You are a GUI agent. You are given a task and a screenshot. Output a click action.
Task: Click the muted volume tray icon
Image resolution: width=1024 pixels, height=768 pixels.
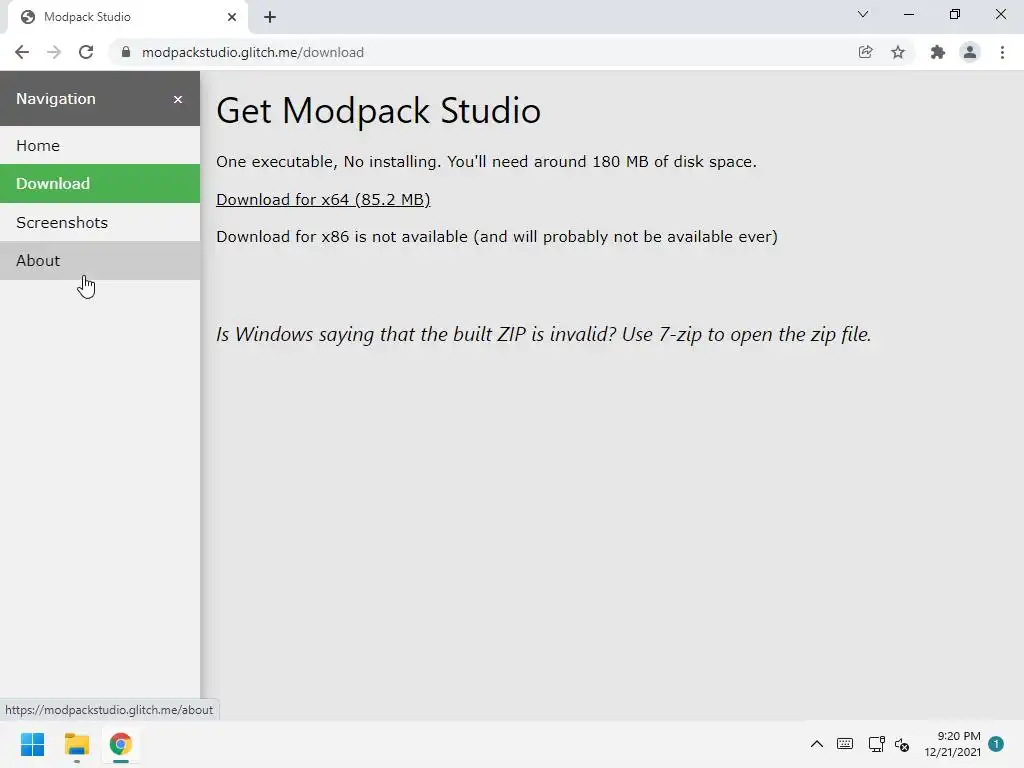[902, 744]
